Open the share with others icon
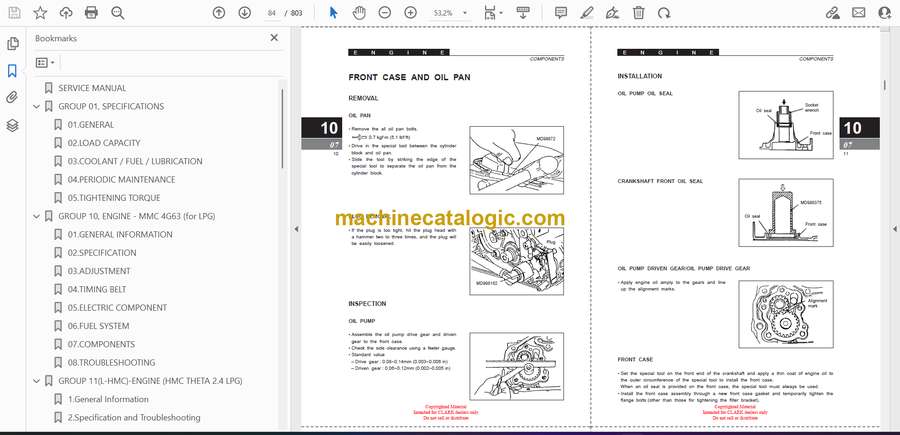The height and width of the screenshot is (435, 900). (885, 13)
